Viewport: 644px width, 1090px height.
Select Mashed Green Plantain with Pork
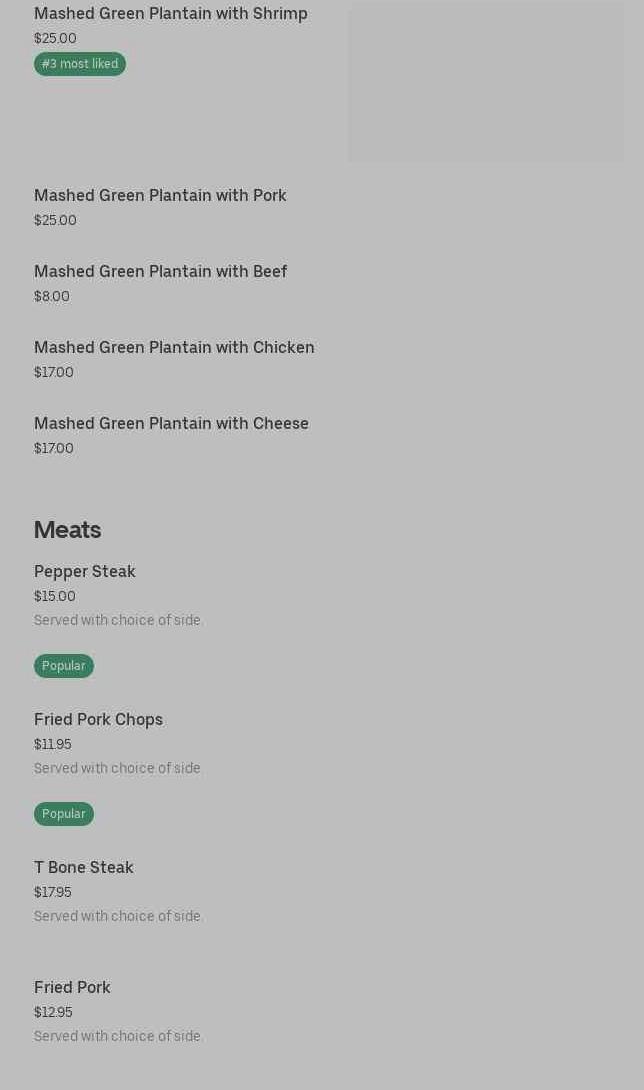point(160,196)
